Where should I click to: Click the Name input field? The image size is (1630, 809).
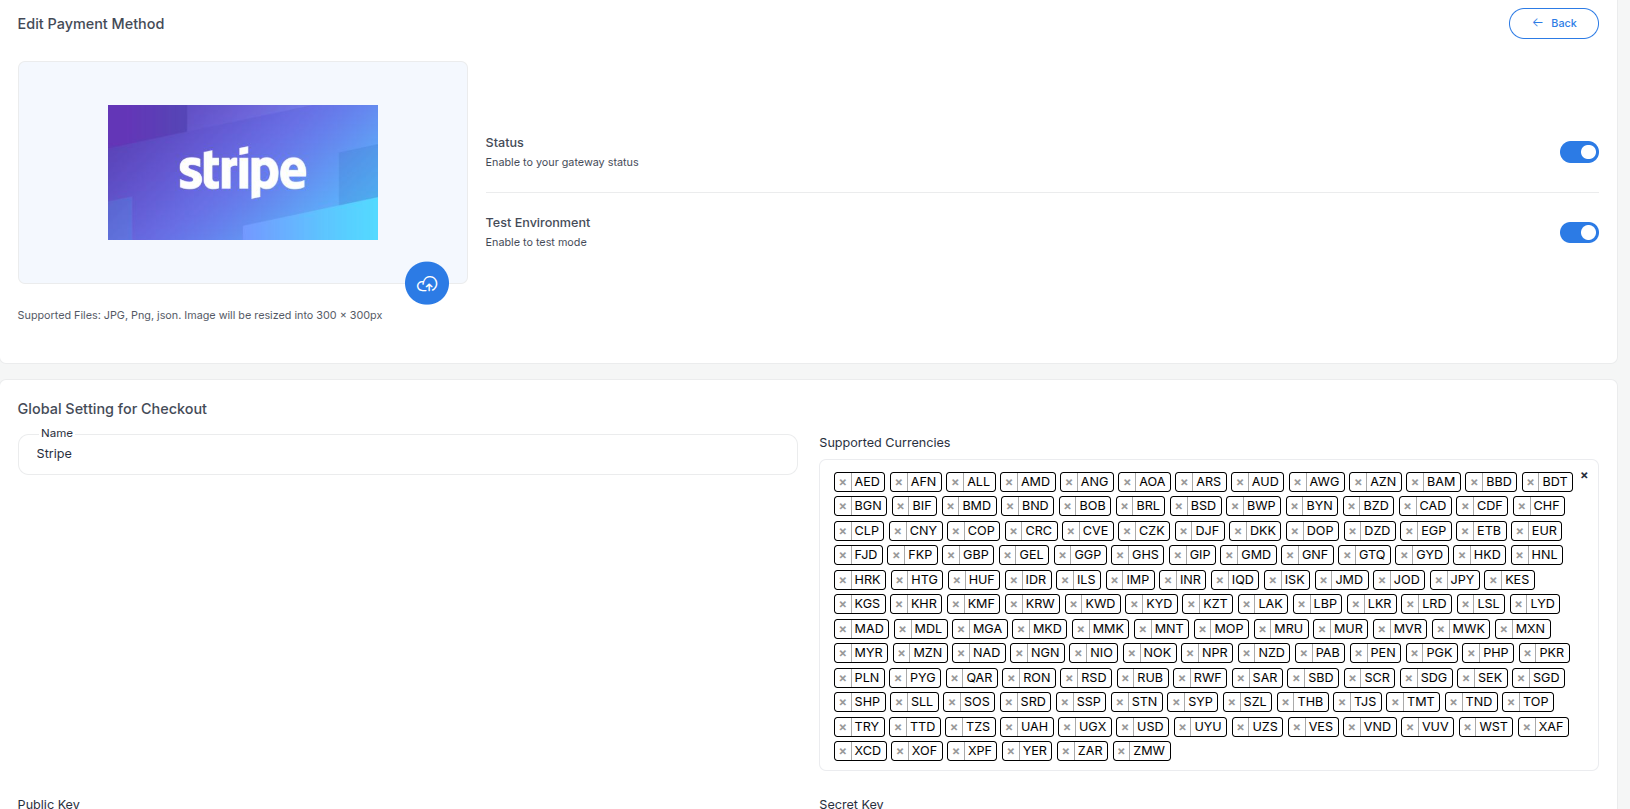pyautogui.click(x=408, y=454)
